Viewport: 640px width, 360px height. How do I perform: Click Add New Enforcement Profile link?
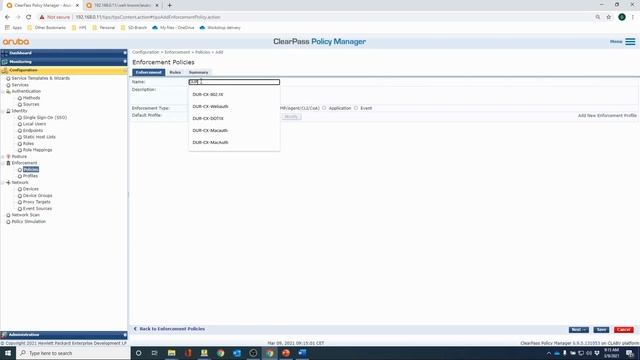point(607,116)
